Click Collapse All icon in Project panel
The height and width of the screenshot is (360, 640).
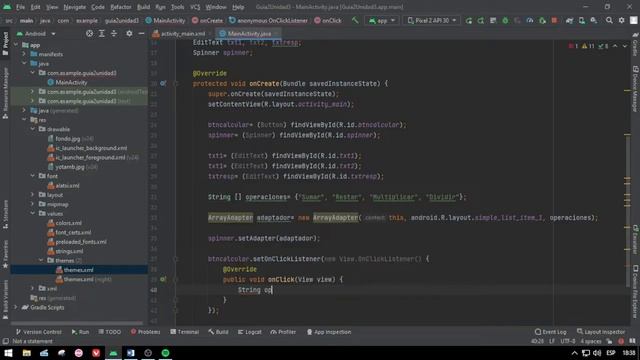114,33
